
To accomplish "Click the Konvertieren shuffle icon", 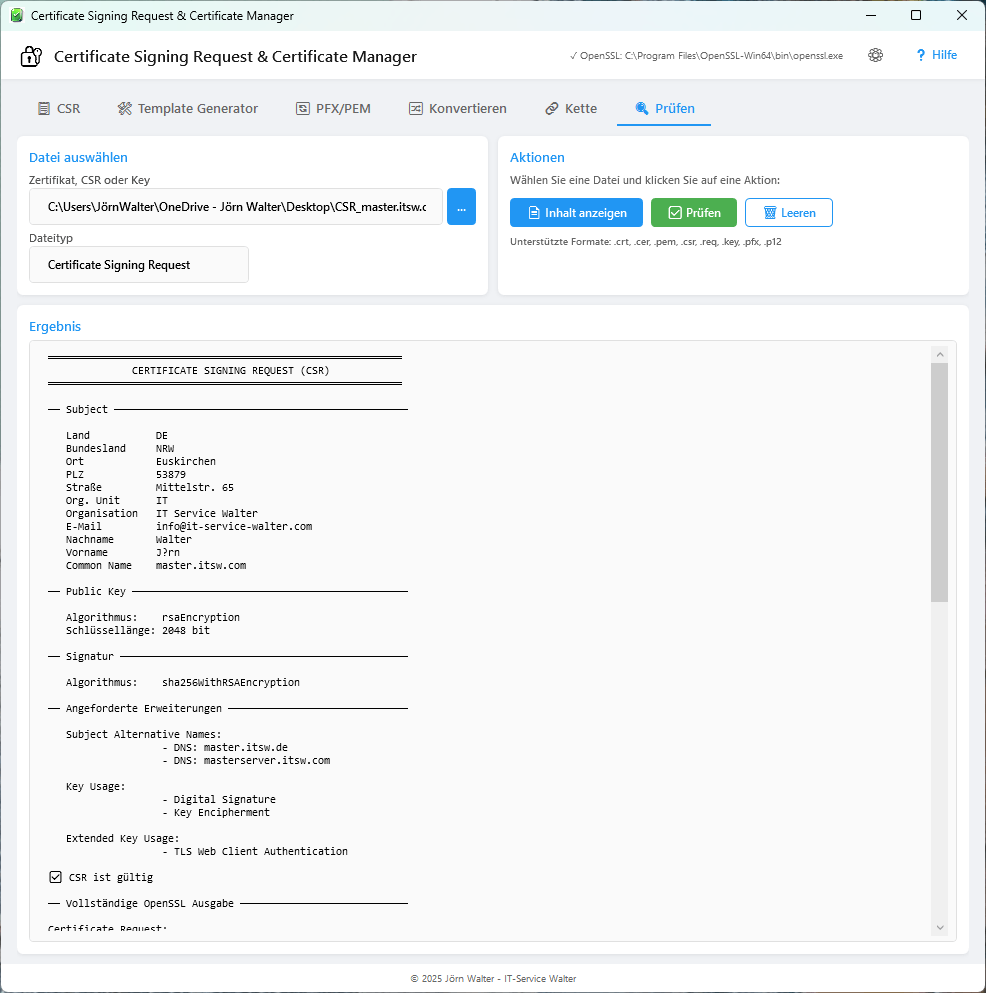I will point(416,109).
